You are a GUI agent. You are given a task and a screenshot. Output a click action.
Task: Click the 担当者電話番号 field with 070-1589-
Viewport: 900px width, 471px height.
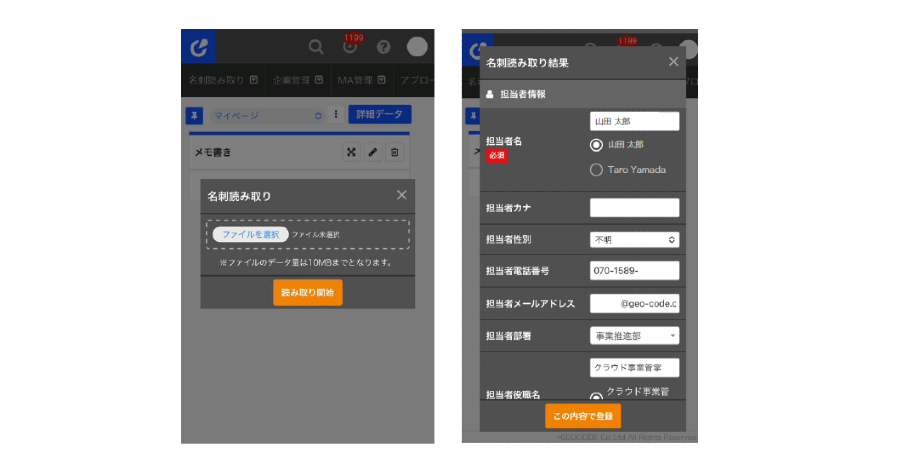coord(634,271)
